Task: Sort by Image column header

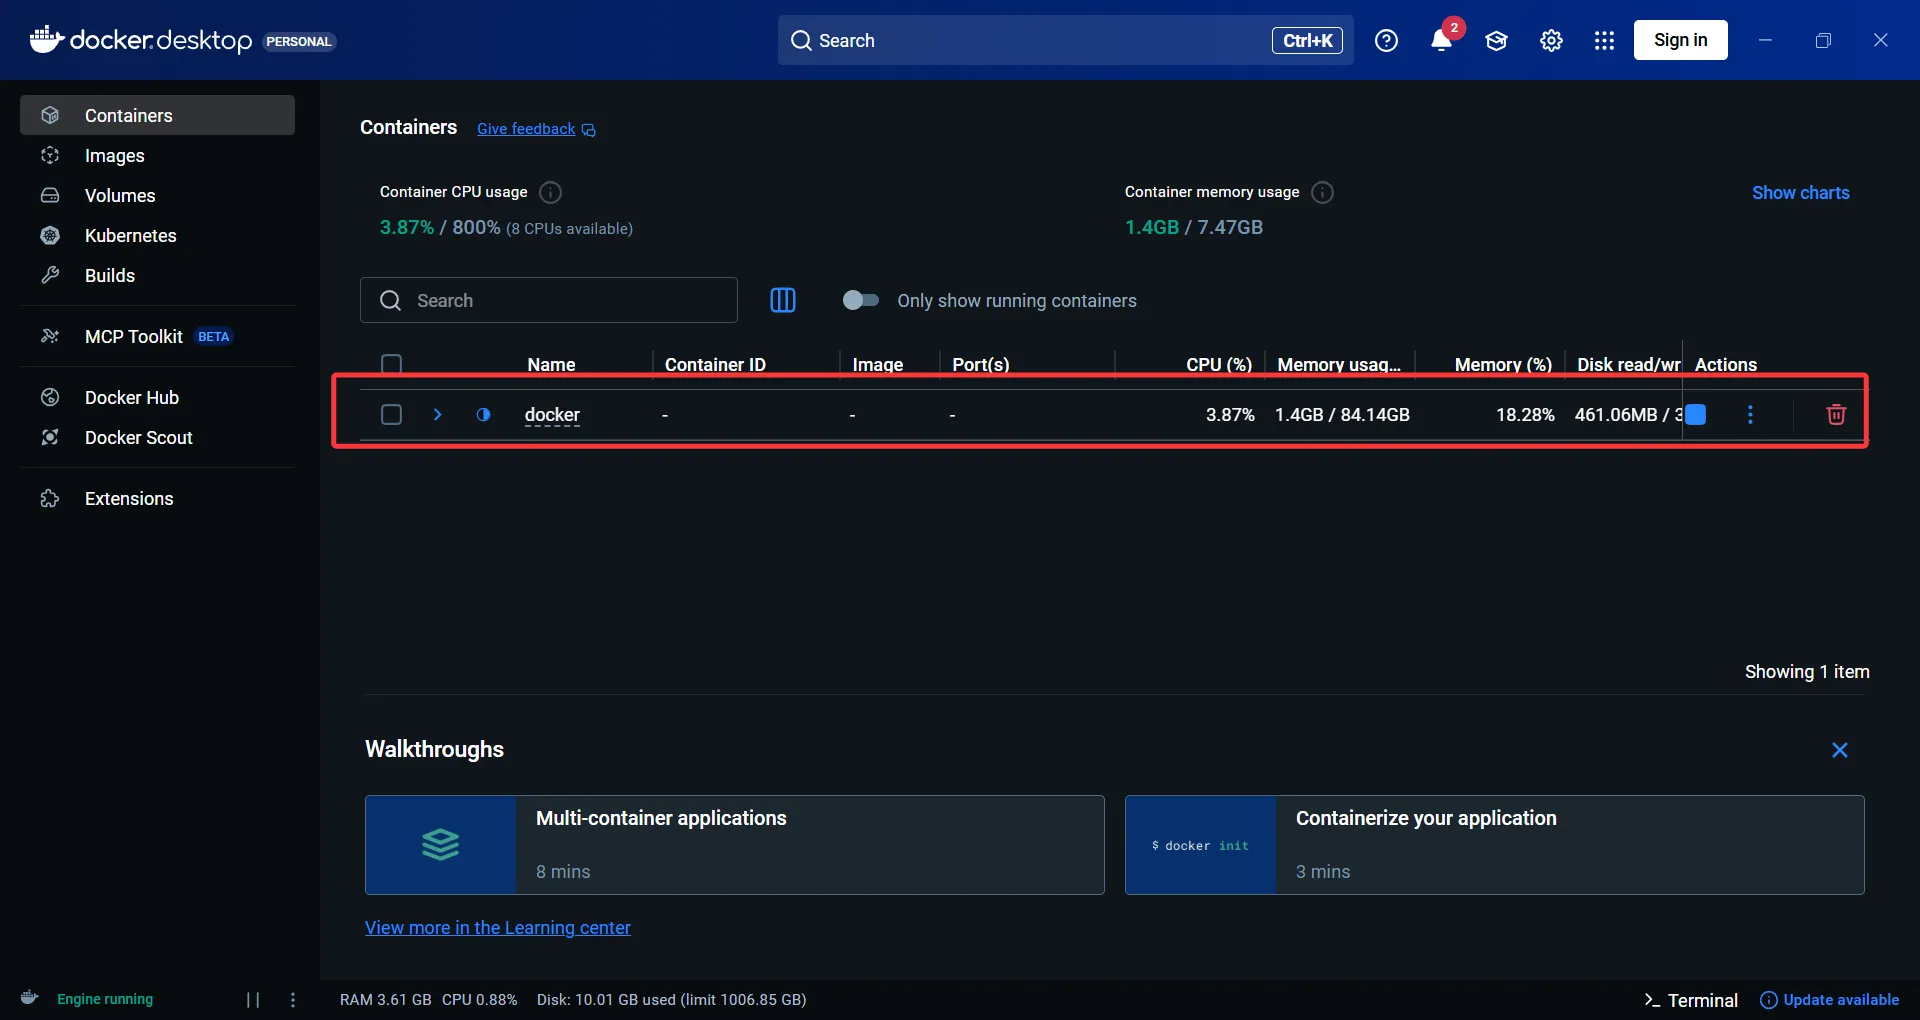Action: 878,364
